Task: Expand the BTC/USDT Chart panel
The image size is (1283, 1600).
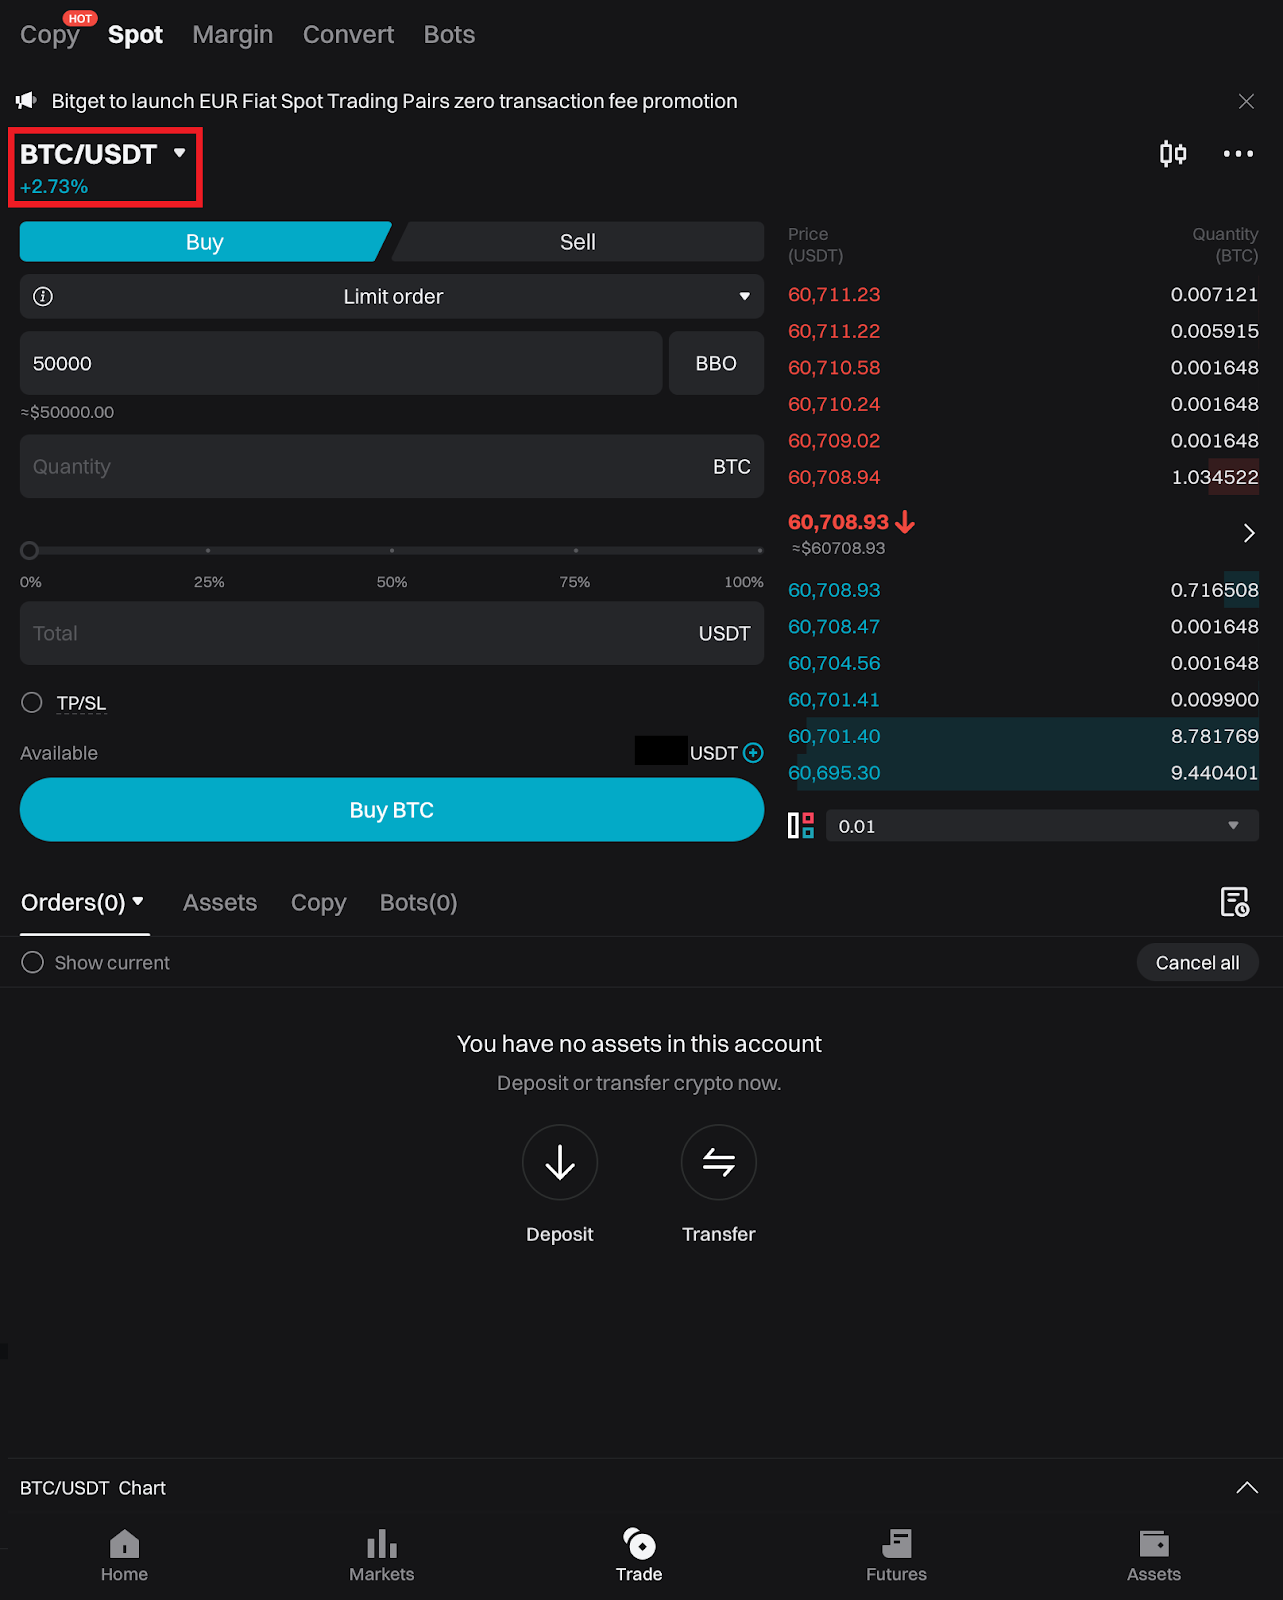Action: click(1247, 1488)
